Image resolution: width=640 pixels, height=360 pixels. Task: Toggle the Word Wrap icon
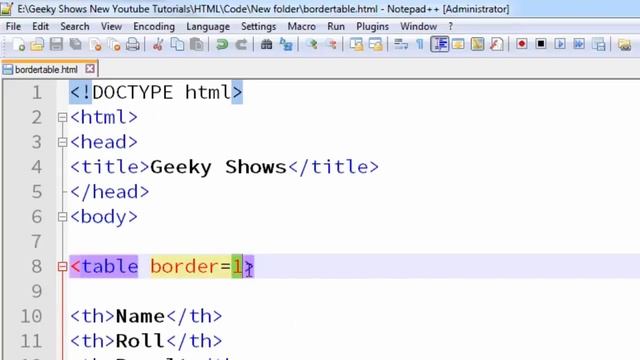pos(401,44)
